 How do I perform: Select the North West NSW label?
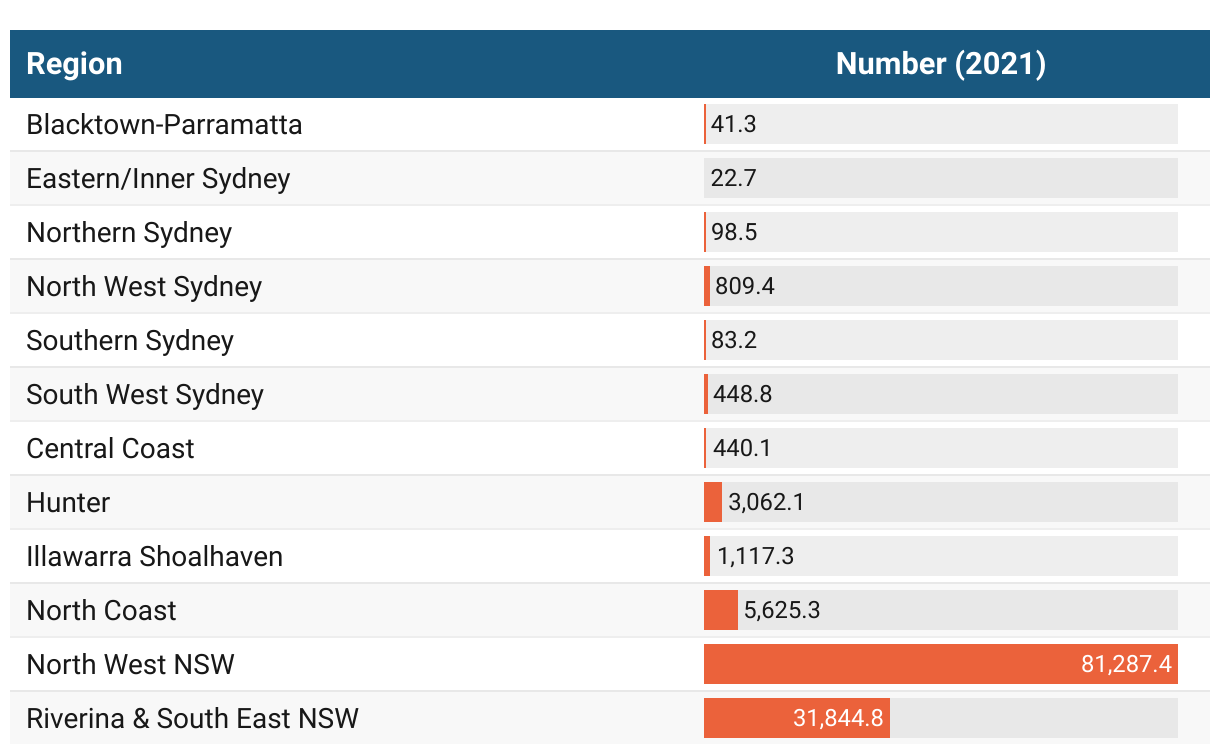click(130, 665)
